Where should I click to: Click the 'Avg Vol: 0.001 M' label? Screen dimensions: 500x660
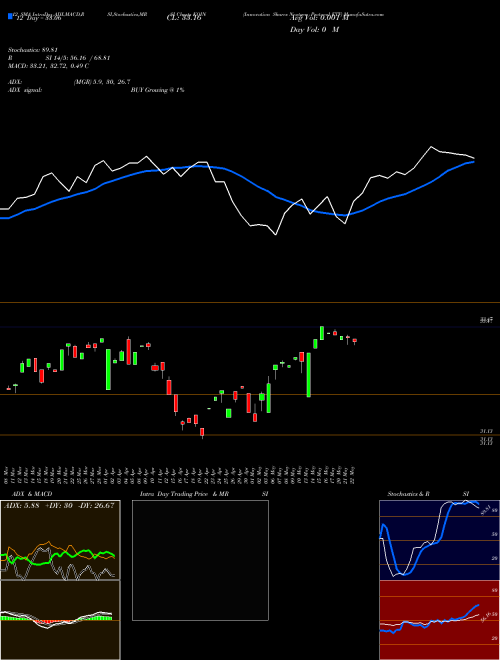319,18
